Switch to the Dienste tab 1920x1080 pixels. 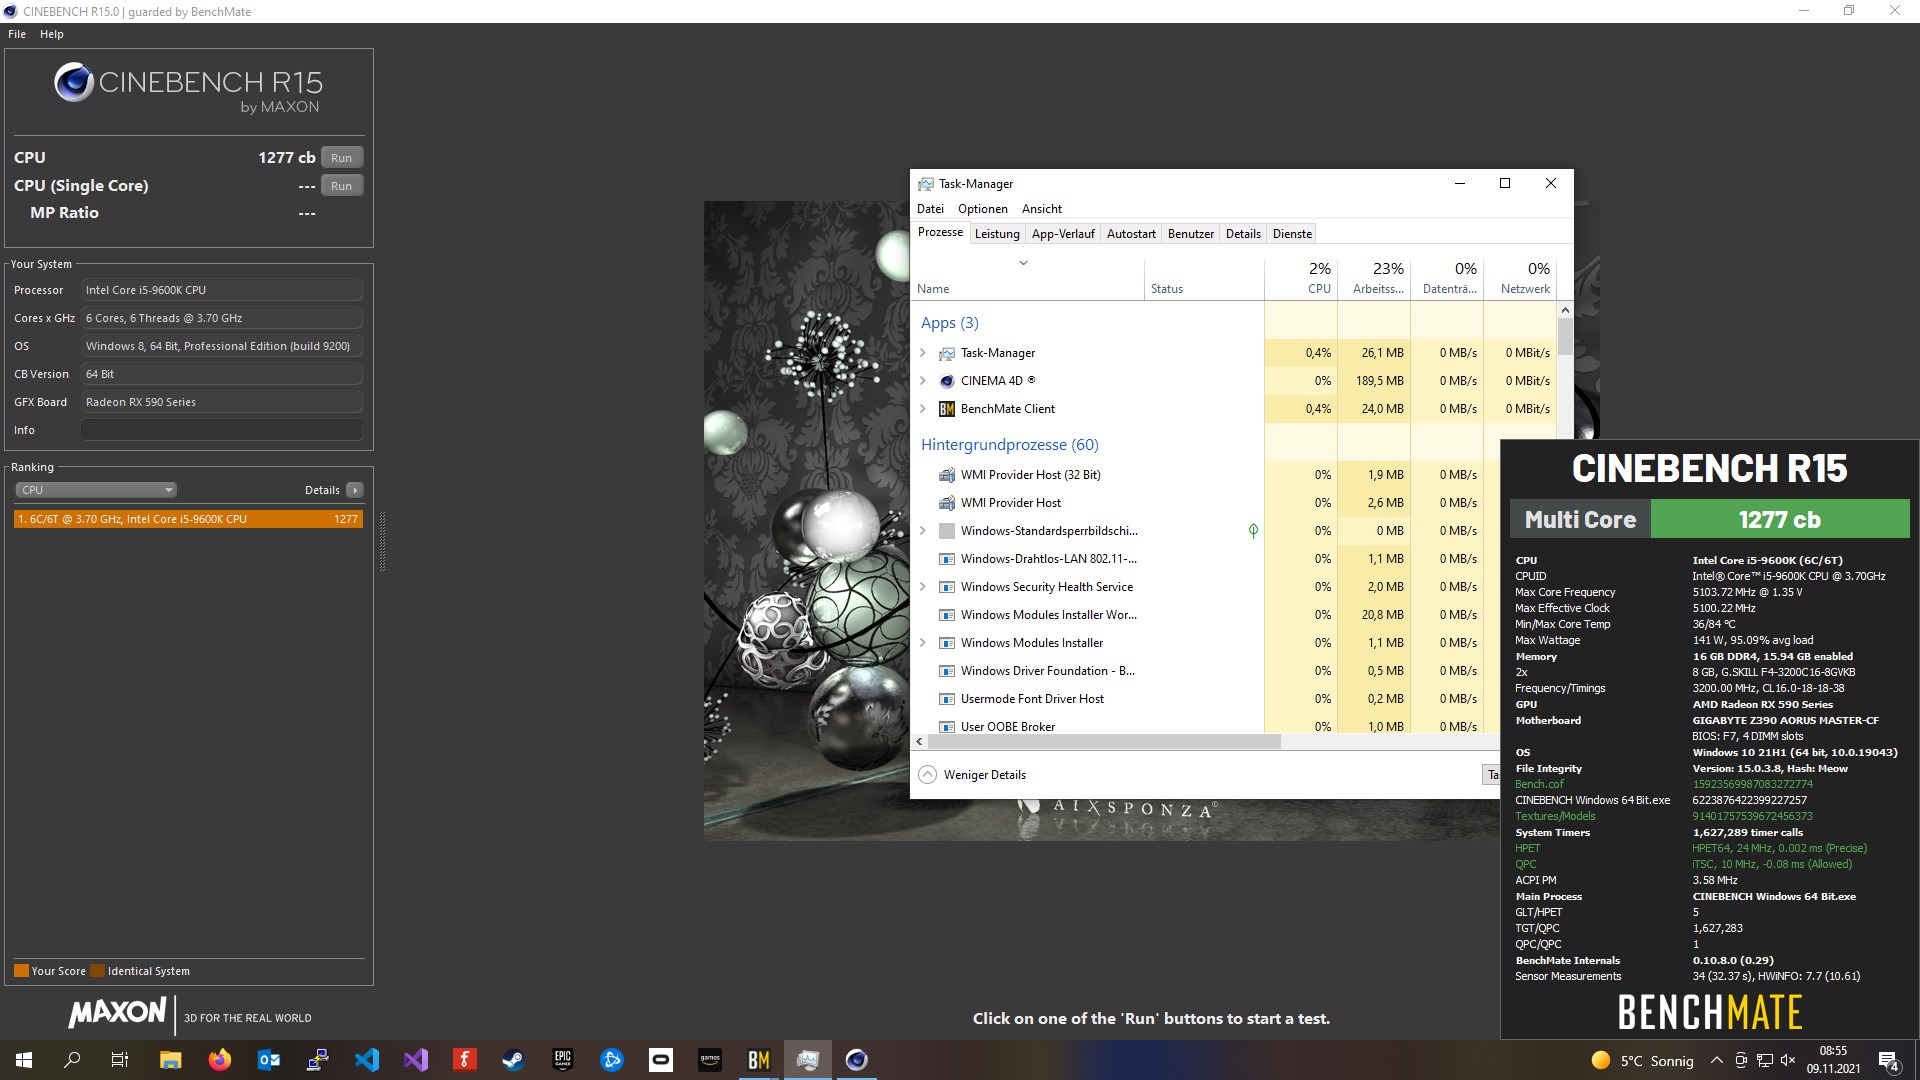click(1292, 234)
